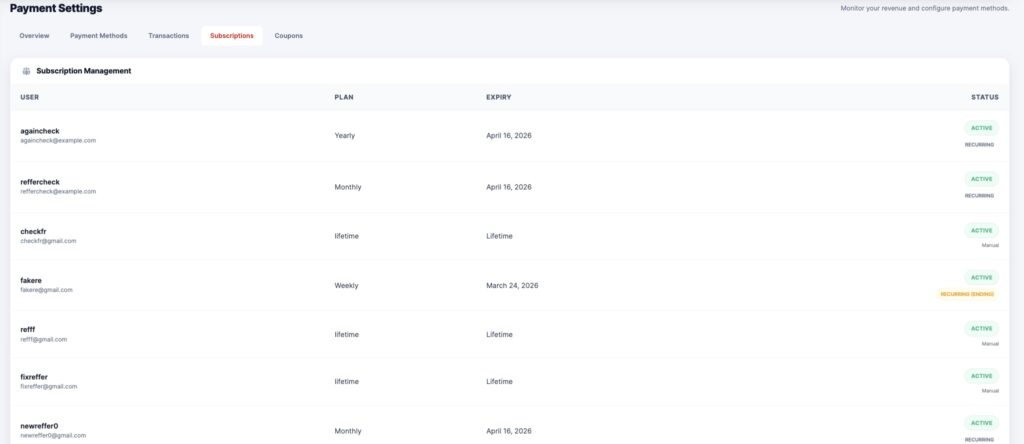Click the ACTIVE badge in againcheck row
The width and height of the screenshot is (1024, 444).
(x=981, y=128)
